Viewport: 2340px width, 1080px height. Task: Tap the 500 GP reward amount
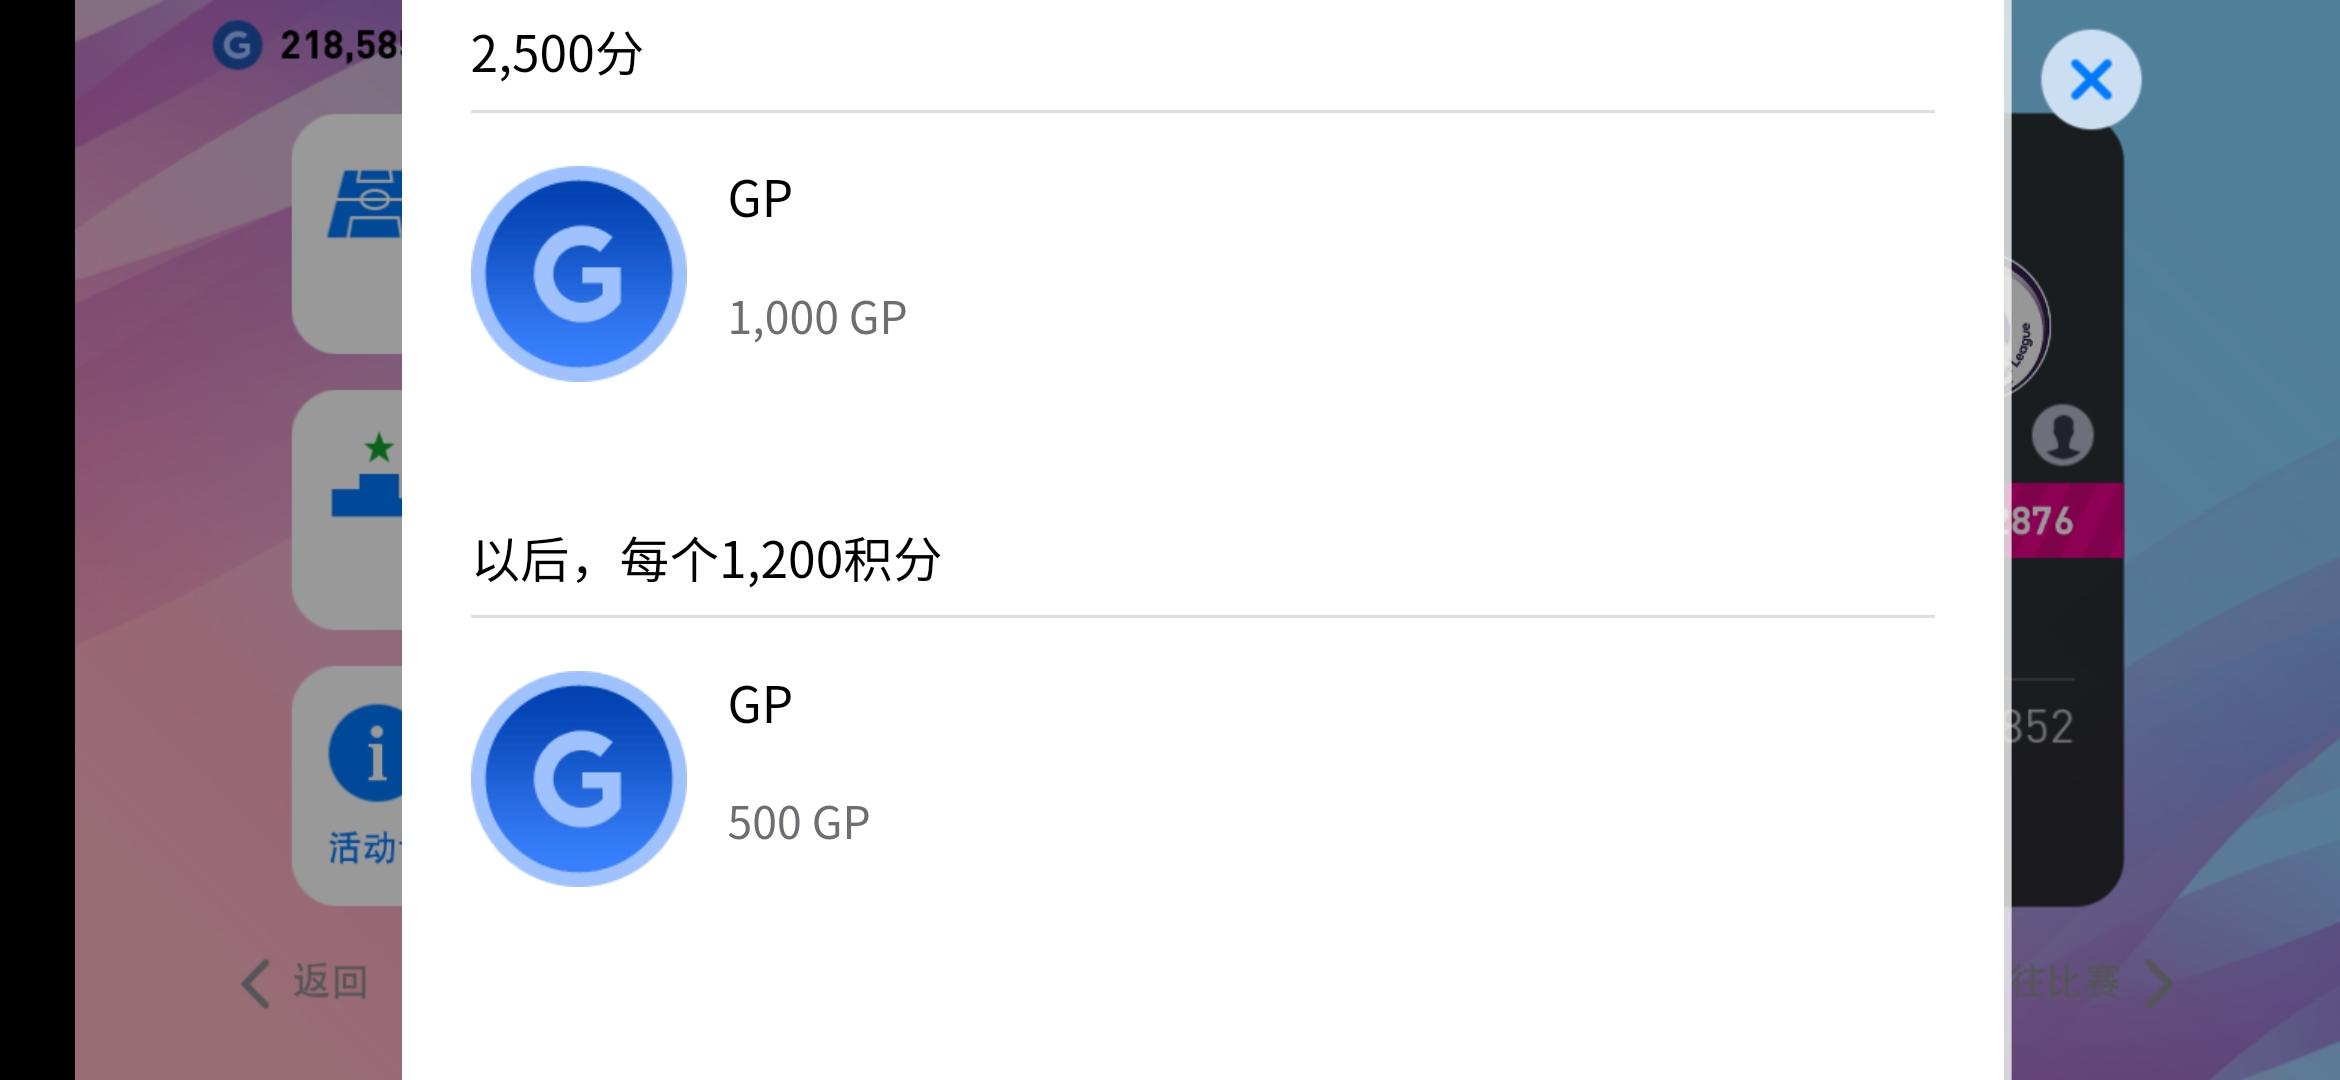click(798, 823)
